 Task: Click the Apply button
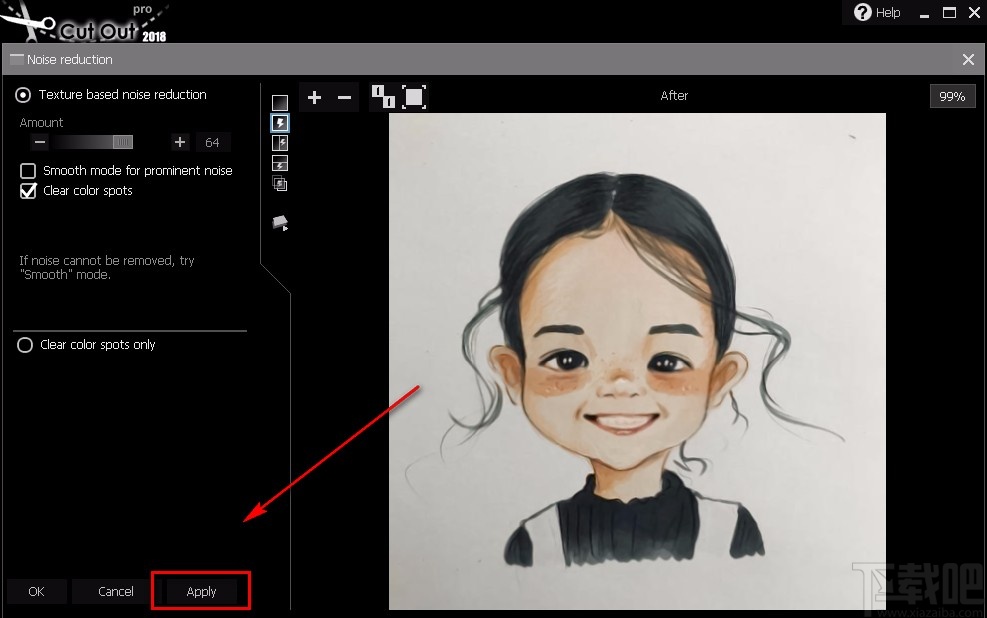tap(200, 591)
